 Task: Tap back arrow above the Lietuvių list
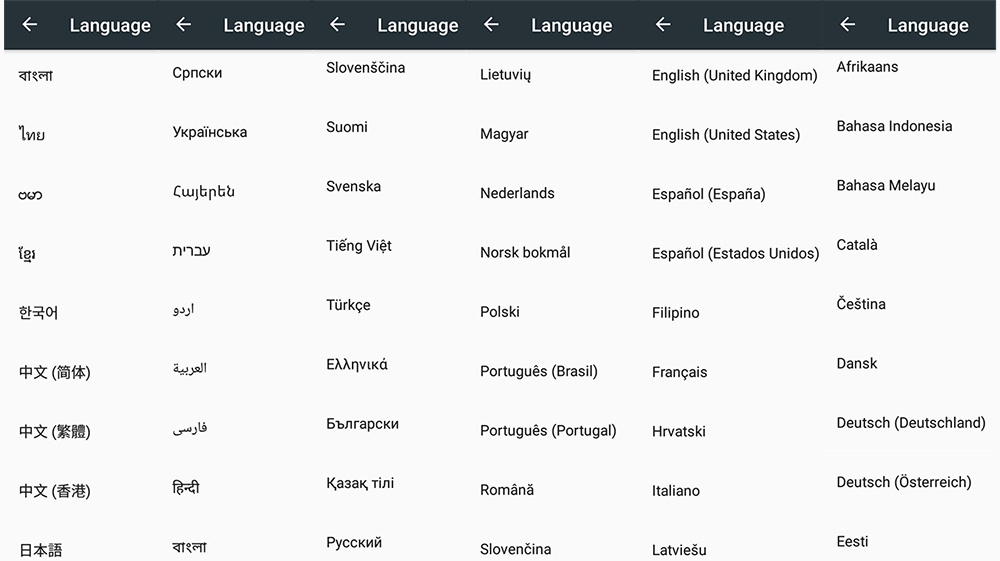pyautogui.click(x=491, y=25)
